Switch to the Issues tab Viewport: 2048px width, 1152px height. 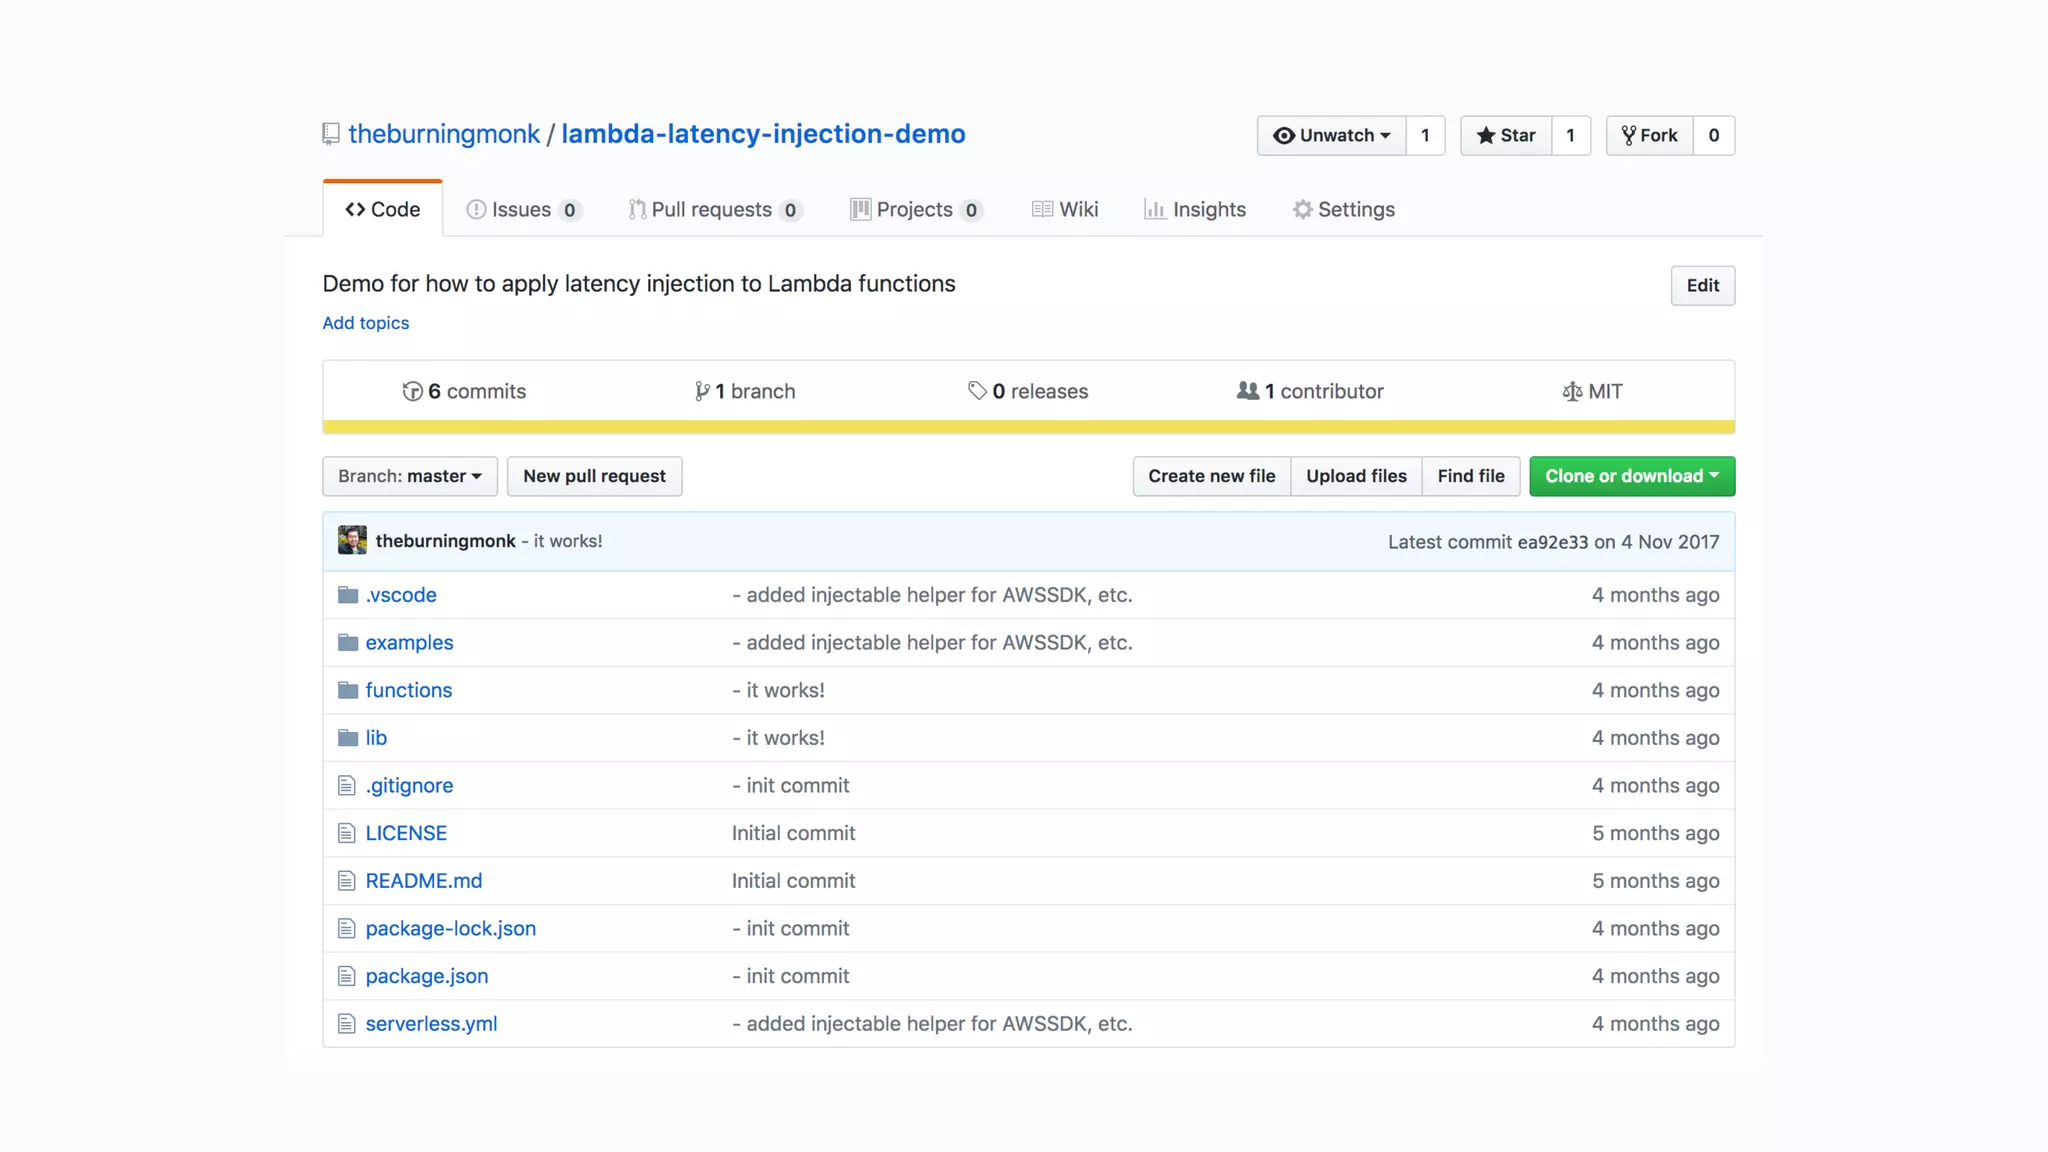click(x=522, y=209)
